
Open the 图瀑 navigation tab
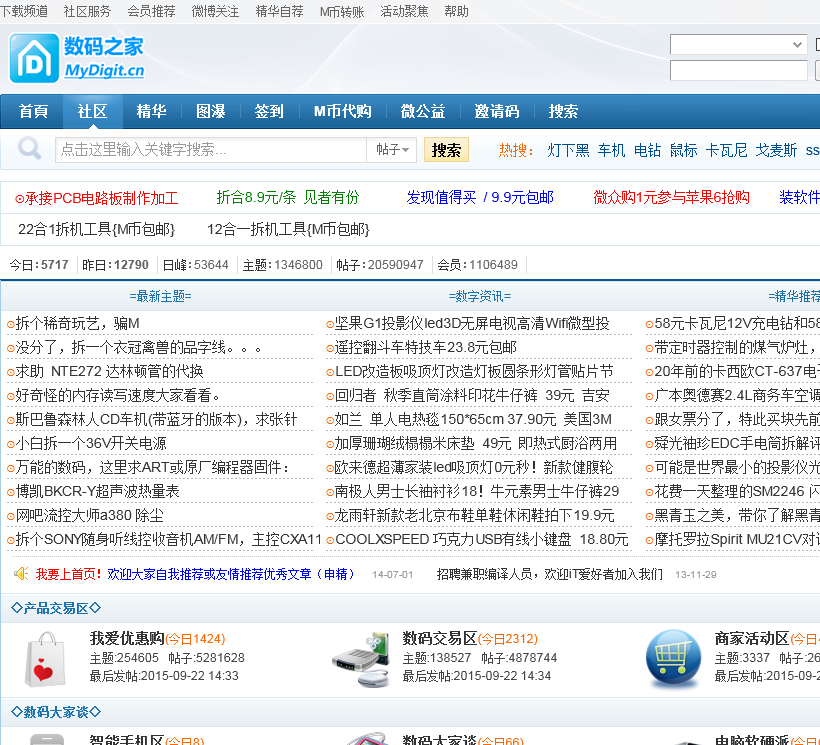210,111
